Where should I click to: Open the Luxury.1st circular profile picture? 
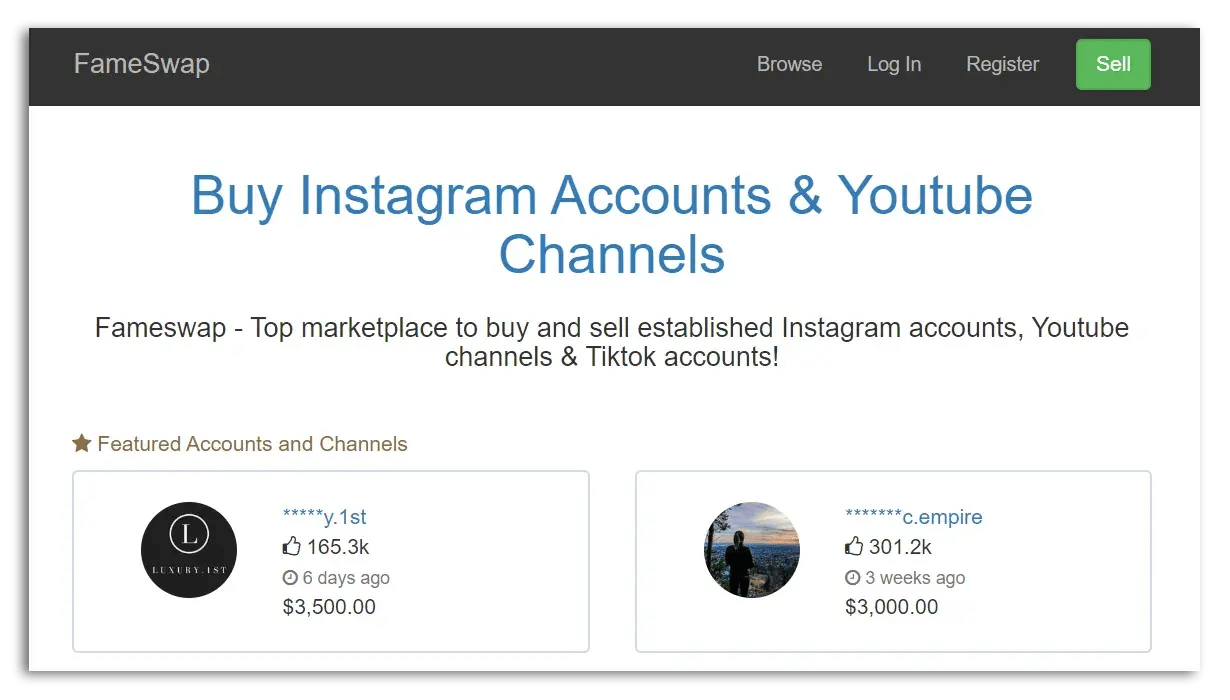coord(188,550)
